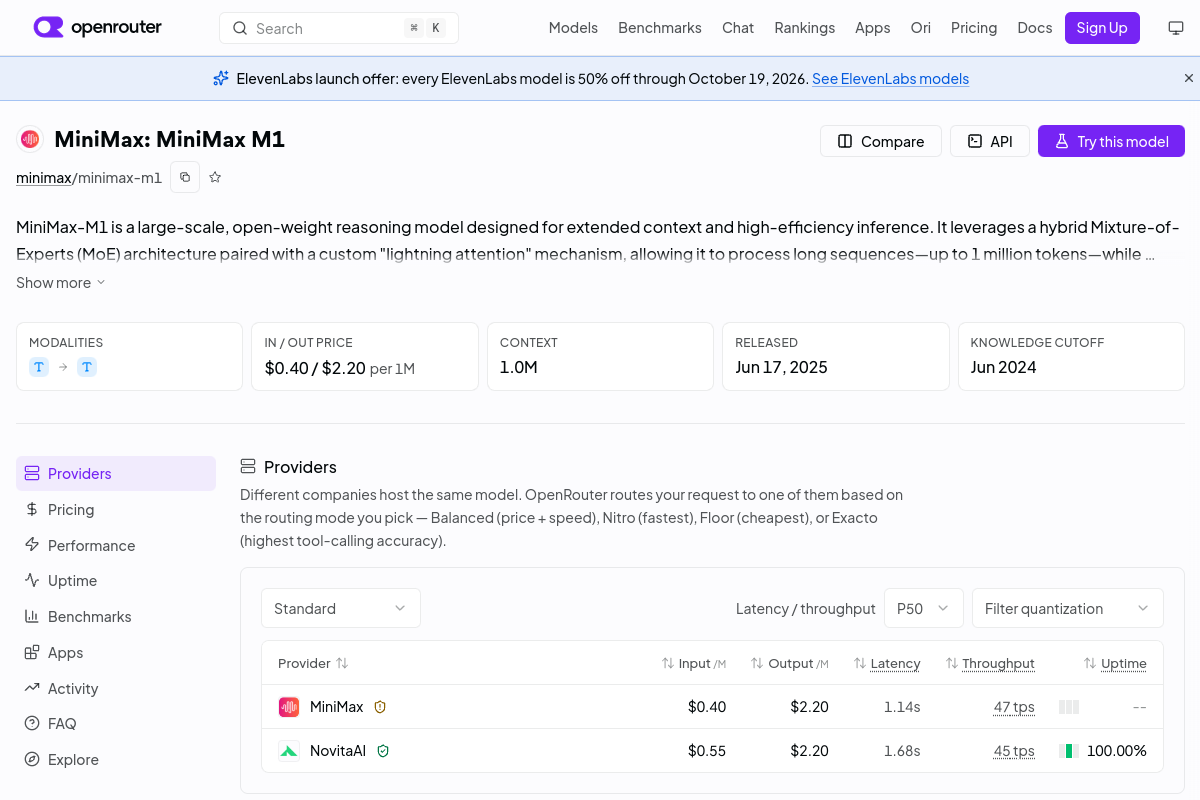
Task: Open the Compare button
Action: 881,141
